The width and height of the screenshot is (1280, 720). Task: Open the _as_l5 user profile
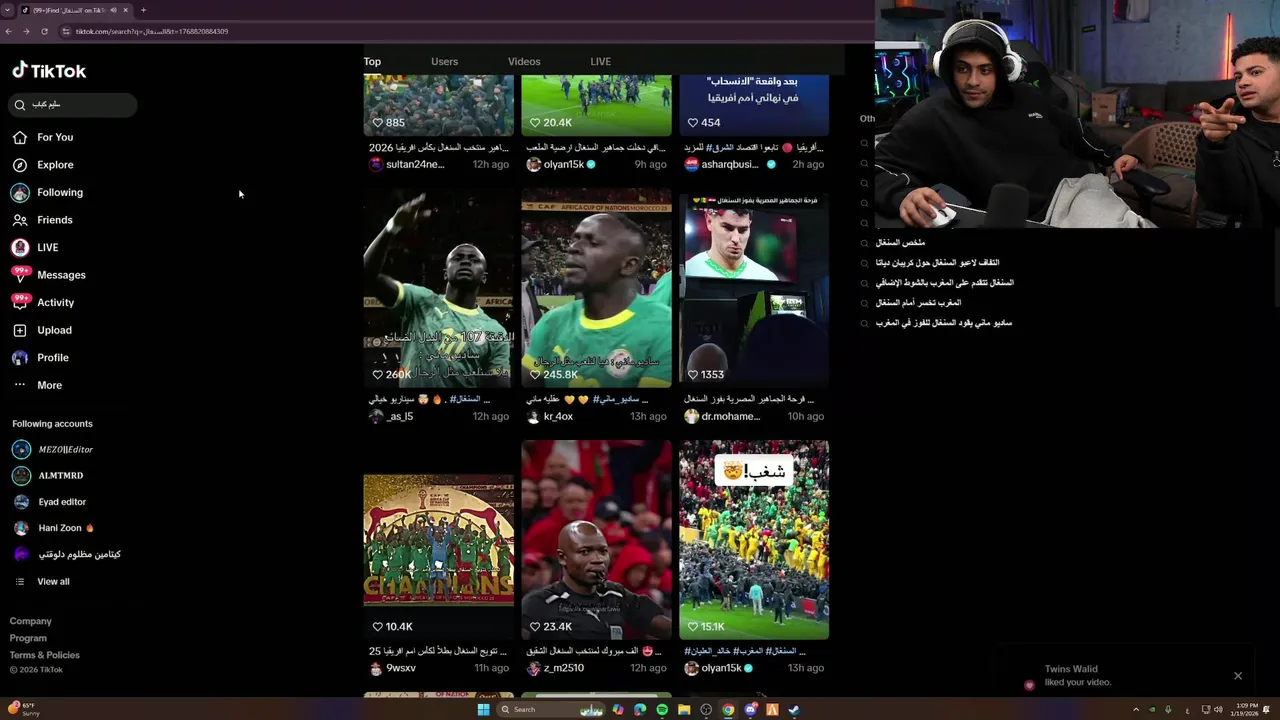(x=391, y=416)
